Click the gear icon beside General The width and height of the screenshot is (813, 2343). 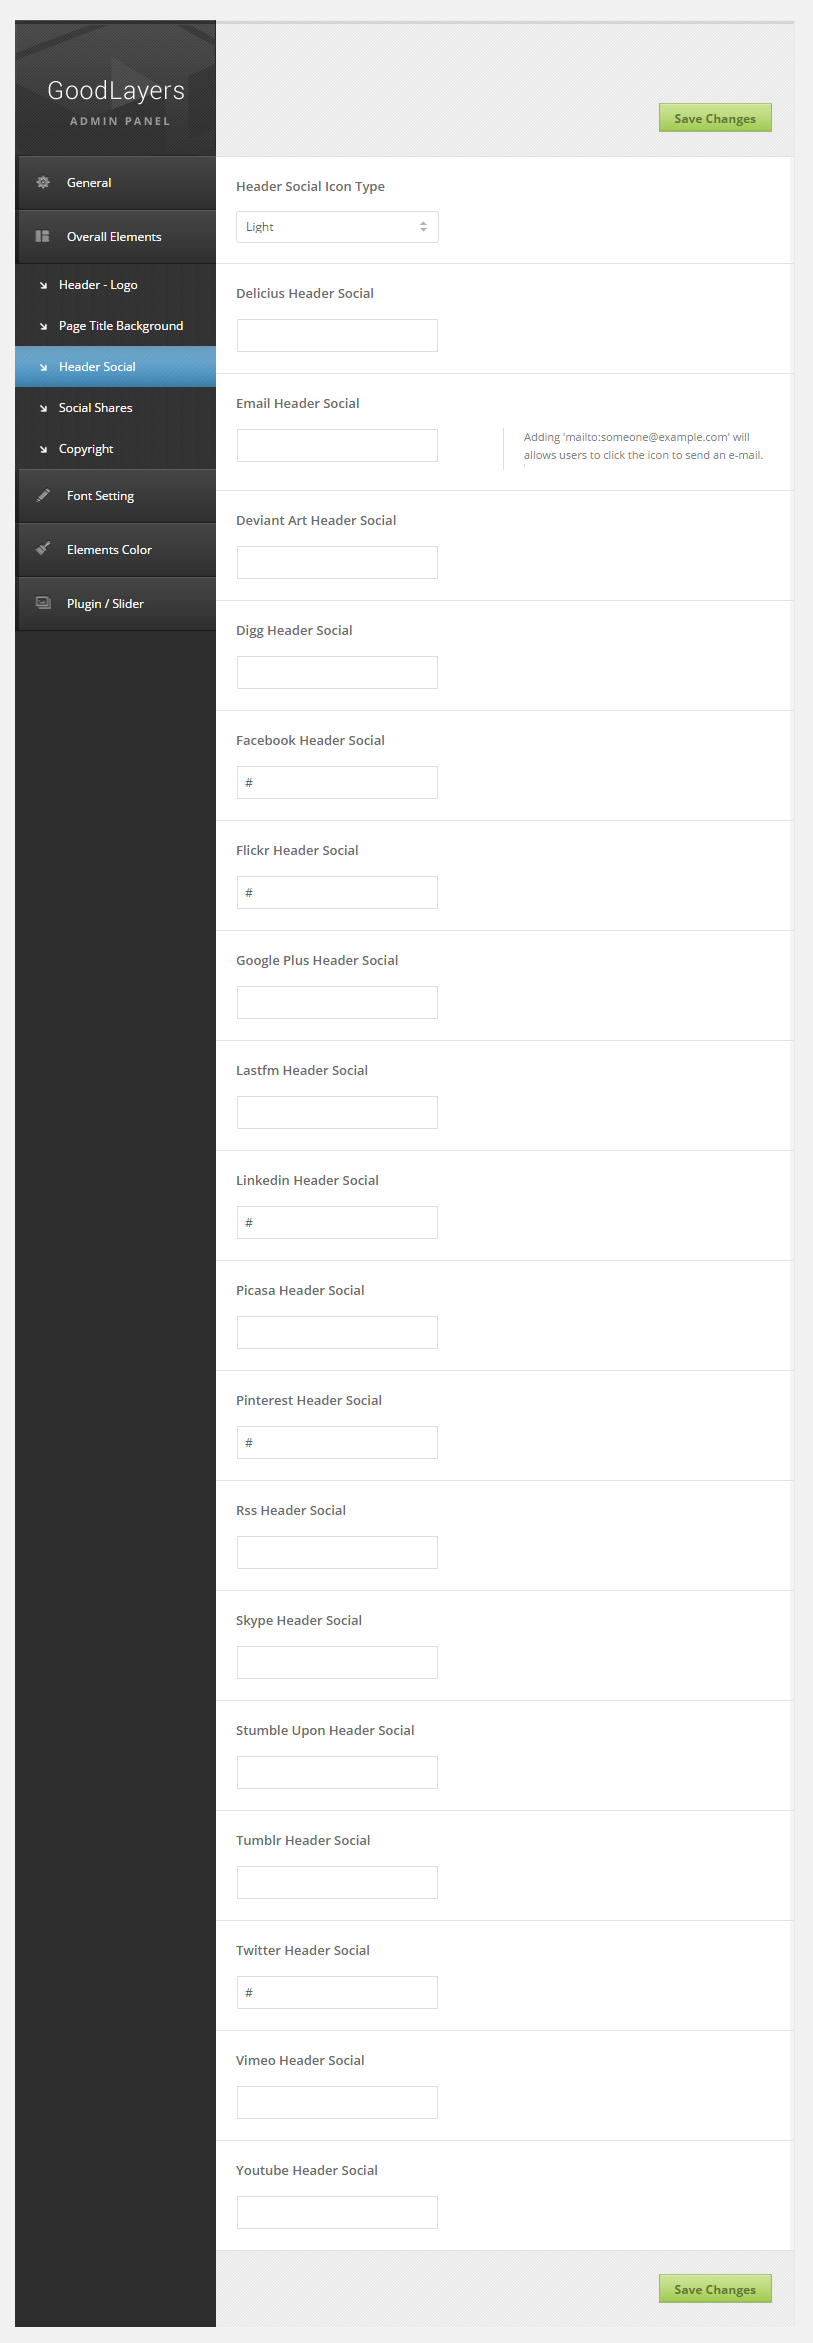tap(43, 182)
